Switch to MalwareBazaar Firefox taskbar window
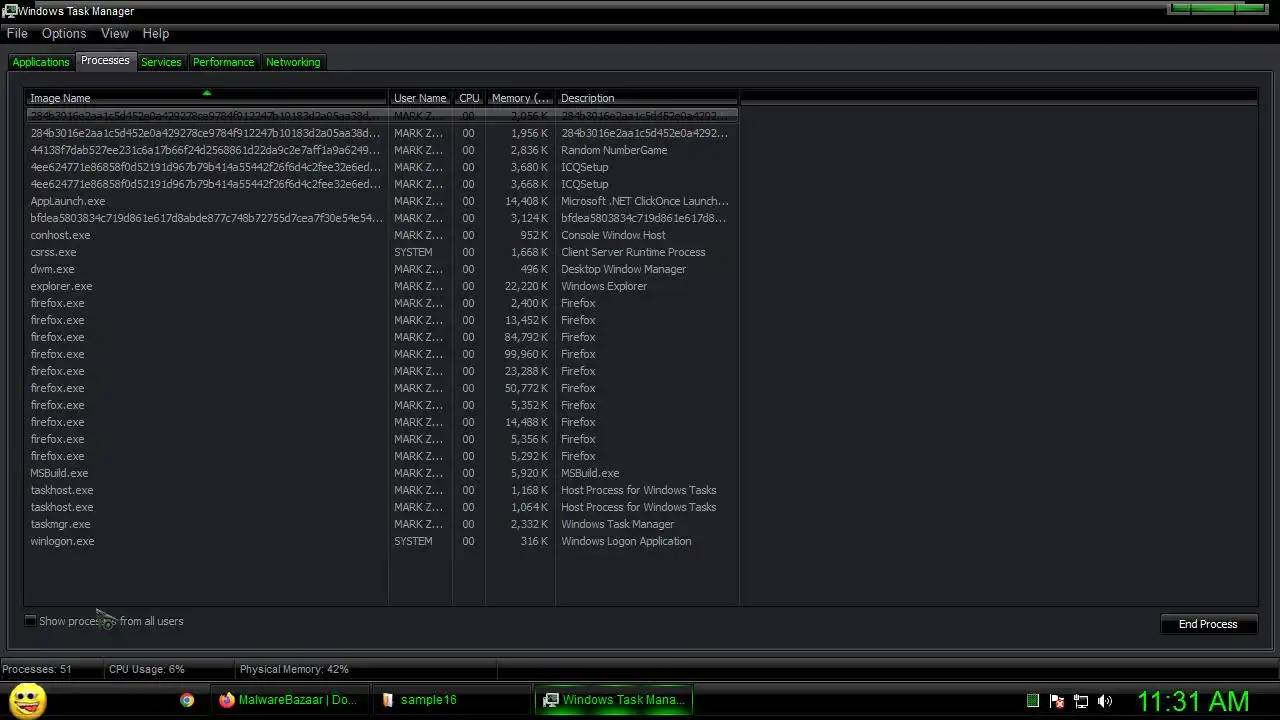 [289, 700]
